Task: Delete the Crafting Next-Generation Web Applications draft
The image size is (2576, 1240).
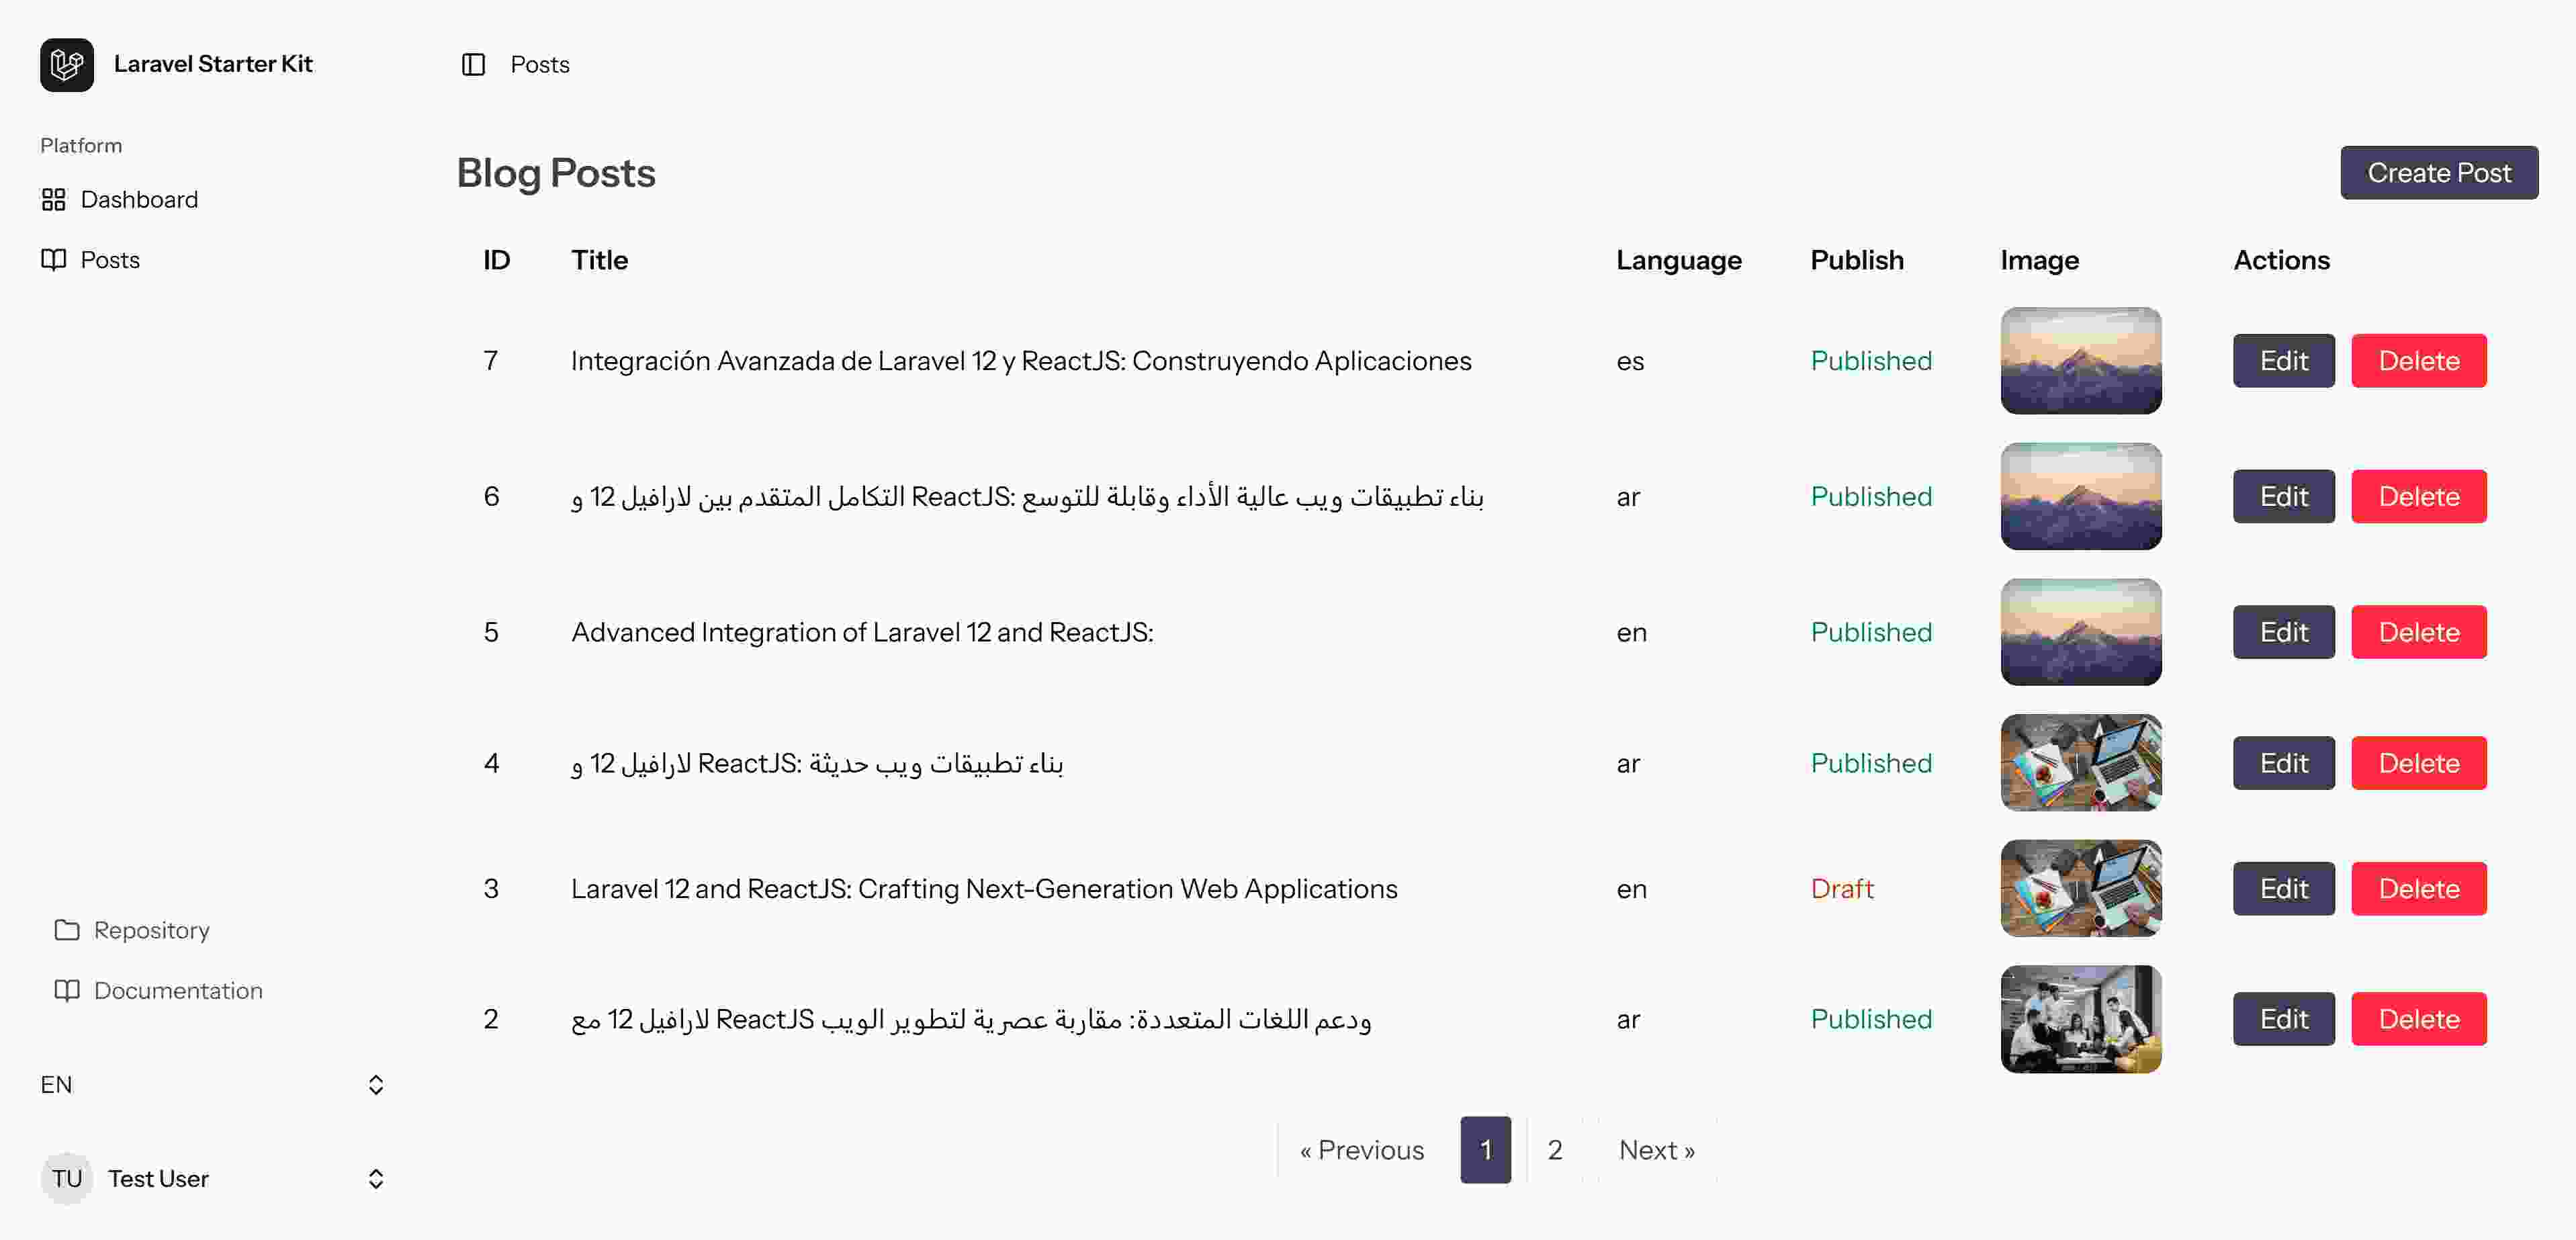Action: coord(2418,888)
